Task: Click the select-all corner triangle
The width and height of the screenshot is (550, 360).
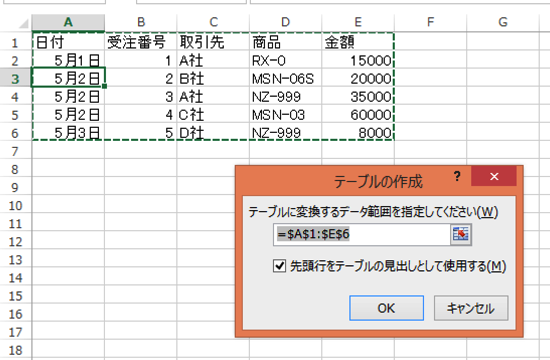Action: [23, 23]
